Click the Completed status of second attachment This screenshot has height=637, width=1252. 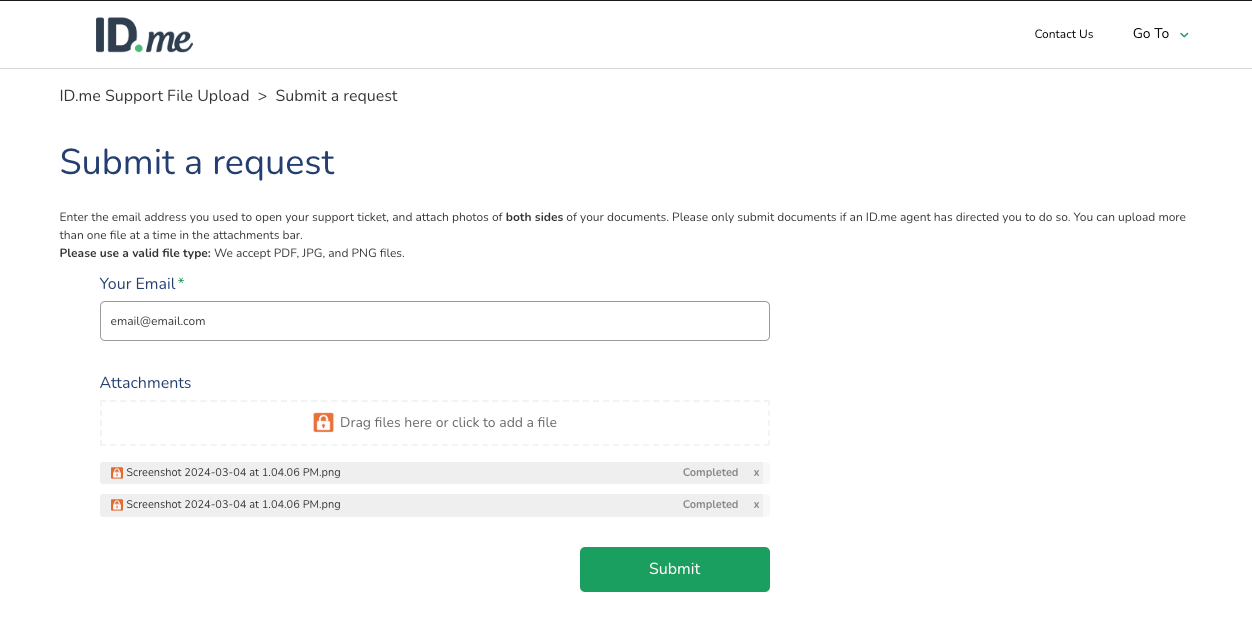(710, 505)
